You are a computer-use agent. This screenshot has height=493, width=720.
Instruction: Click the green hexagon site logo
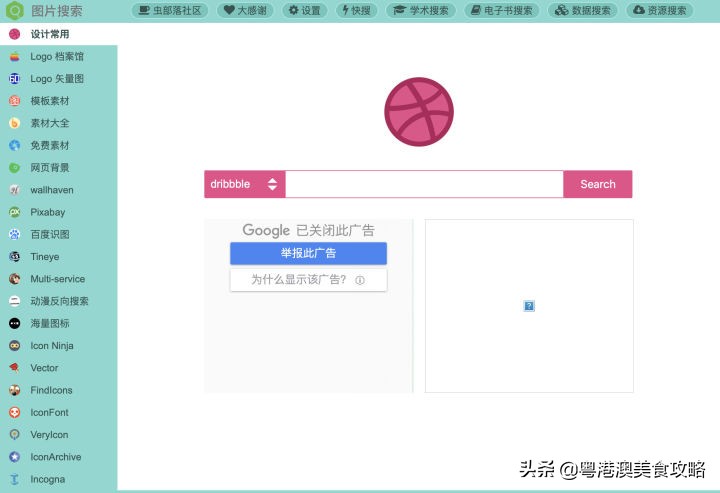point(15,10)
